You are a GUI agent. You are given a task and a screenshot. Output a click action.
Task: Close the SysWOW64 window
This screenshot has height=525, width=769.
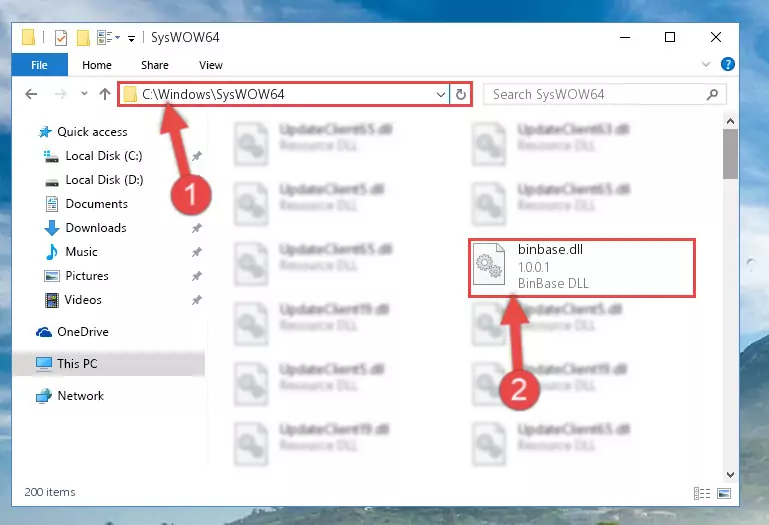(716, 37)
